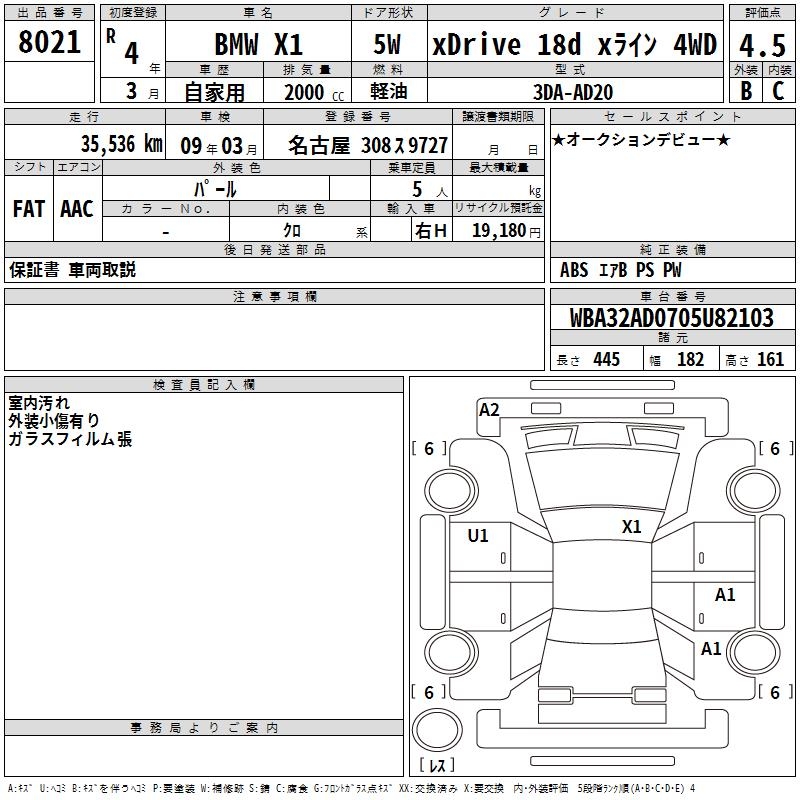This screenshot has height=800, width=800.
Task: Select the model code 3DA-AD20
Action: click(573, 92)
